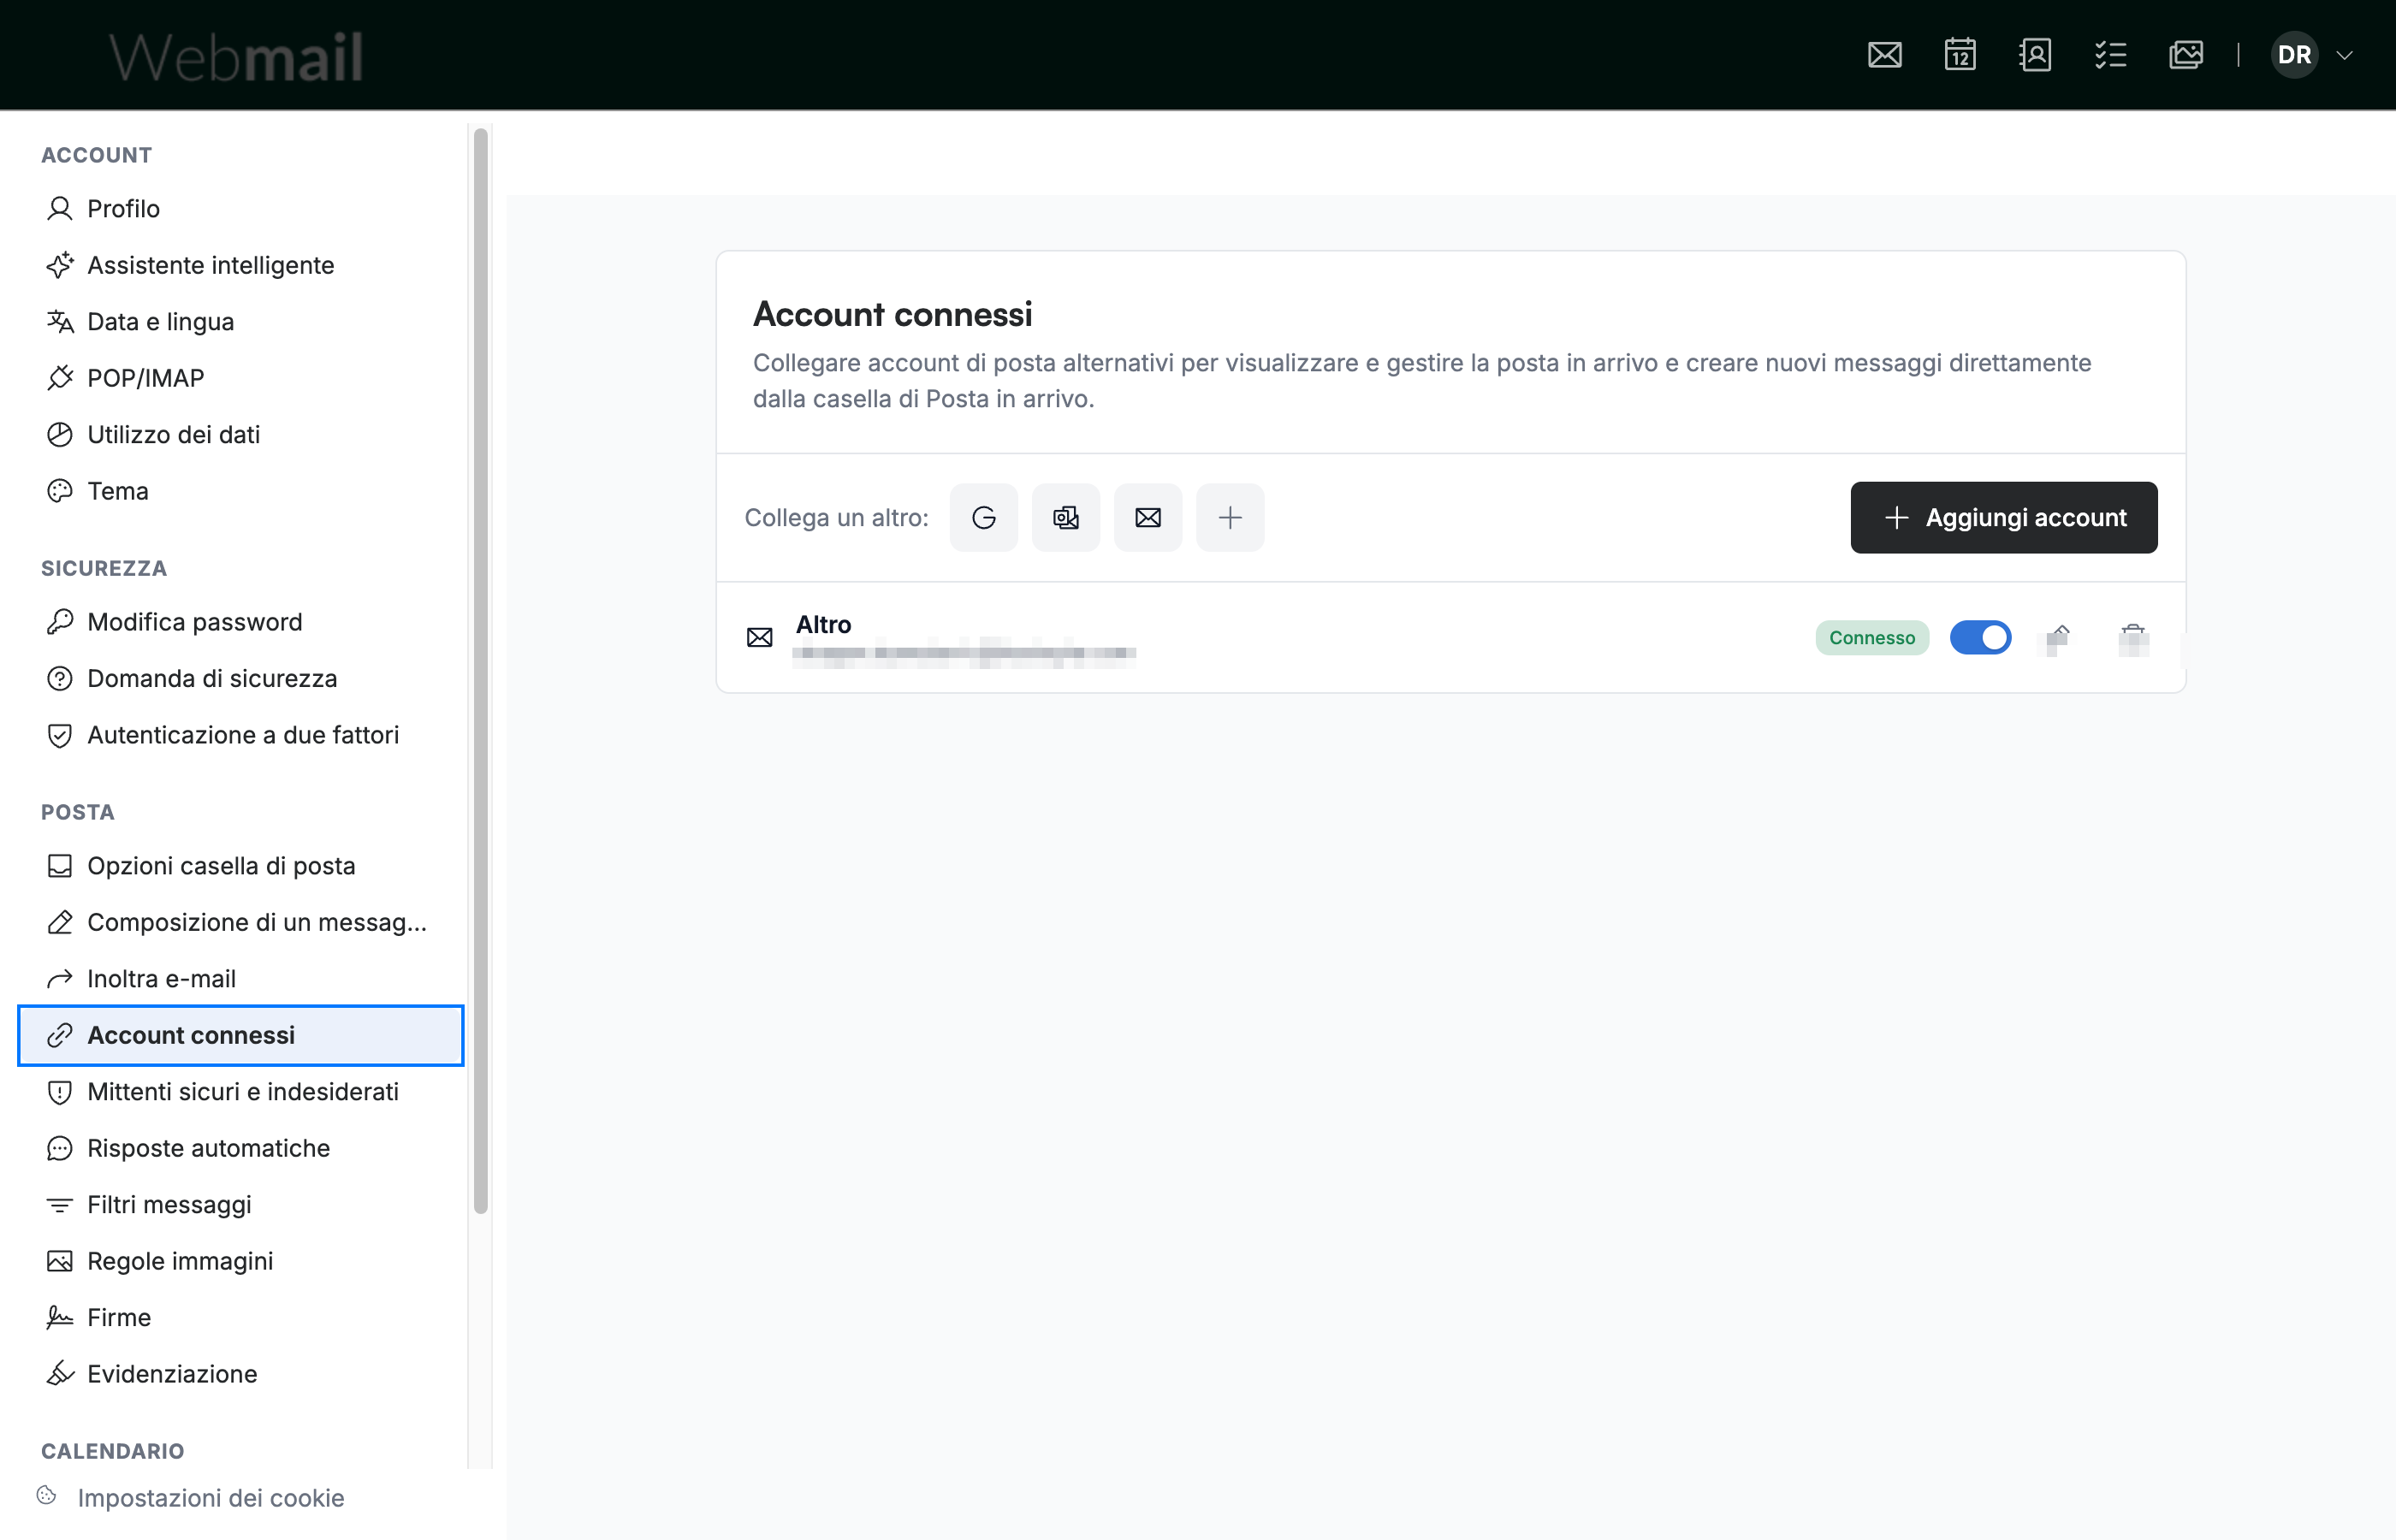Open the Photos gallery icon in top bar
2396x1540 pixels.
(2186, 55)
